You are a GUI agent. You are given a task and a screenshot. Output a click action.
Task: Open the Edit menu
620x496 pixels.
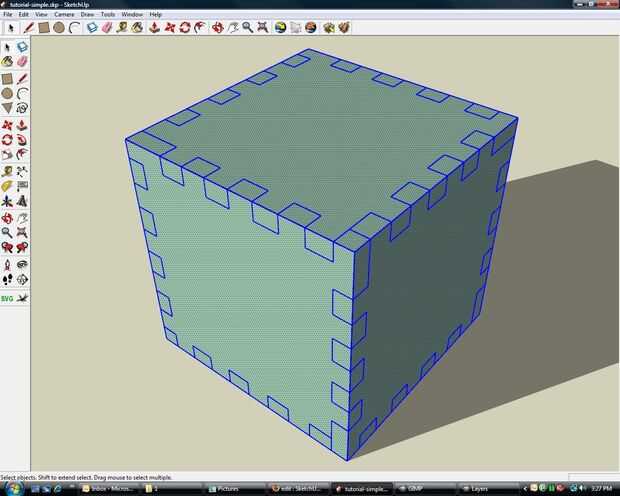pyautogui.click(x=24, y=14)
